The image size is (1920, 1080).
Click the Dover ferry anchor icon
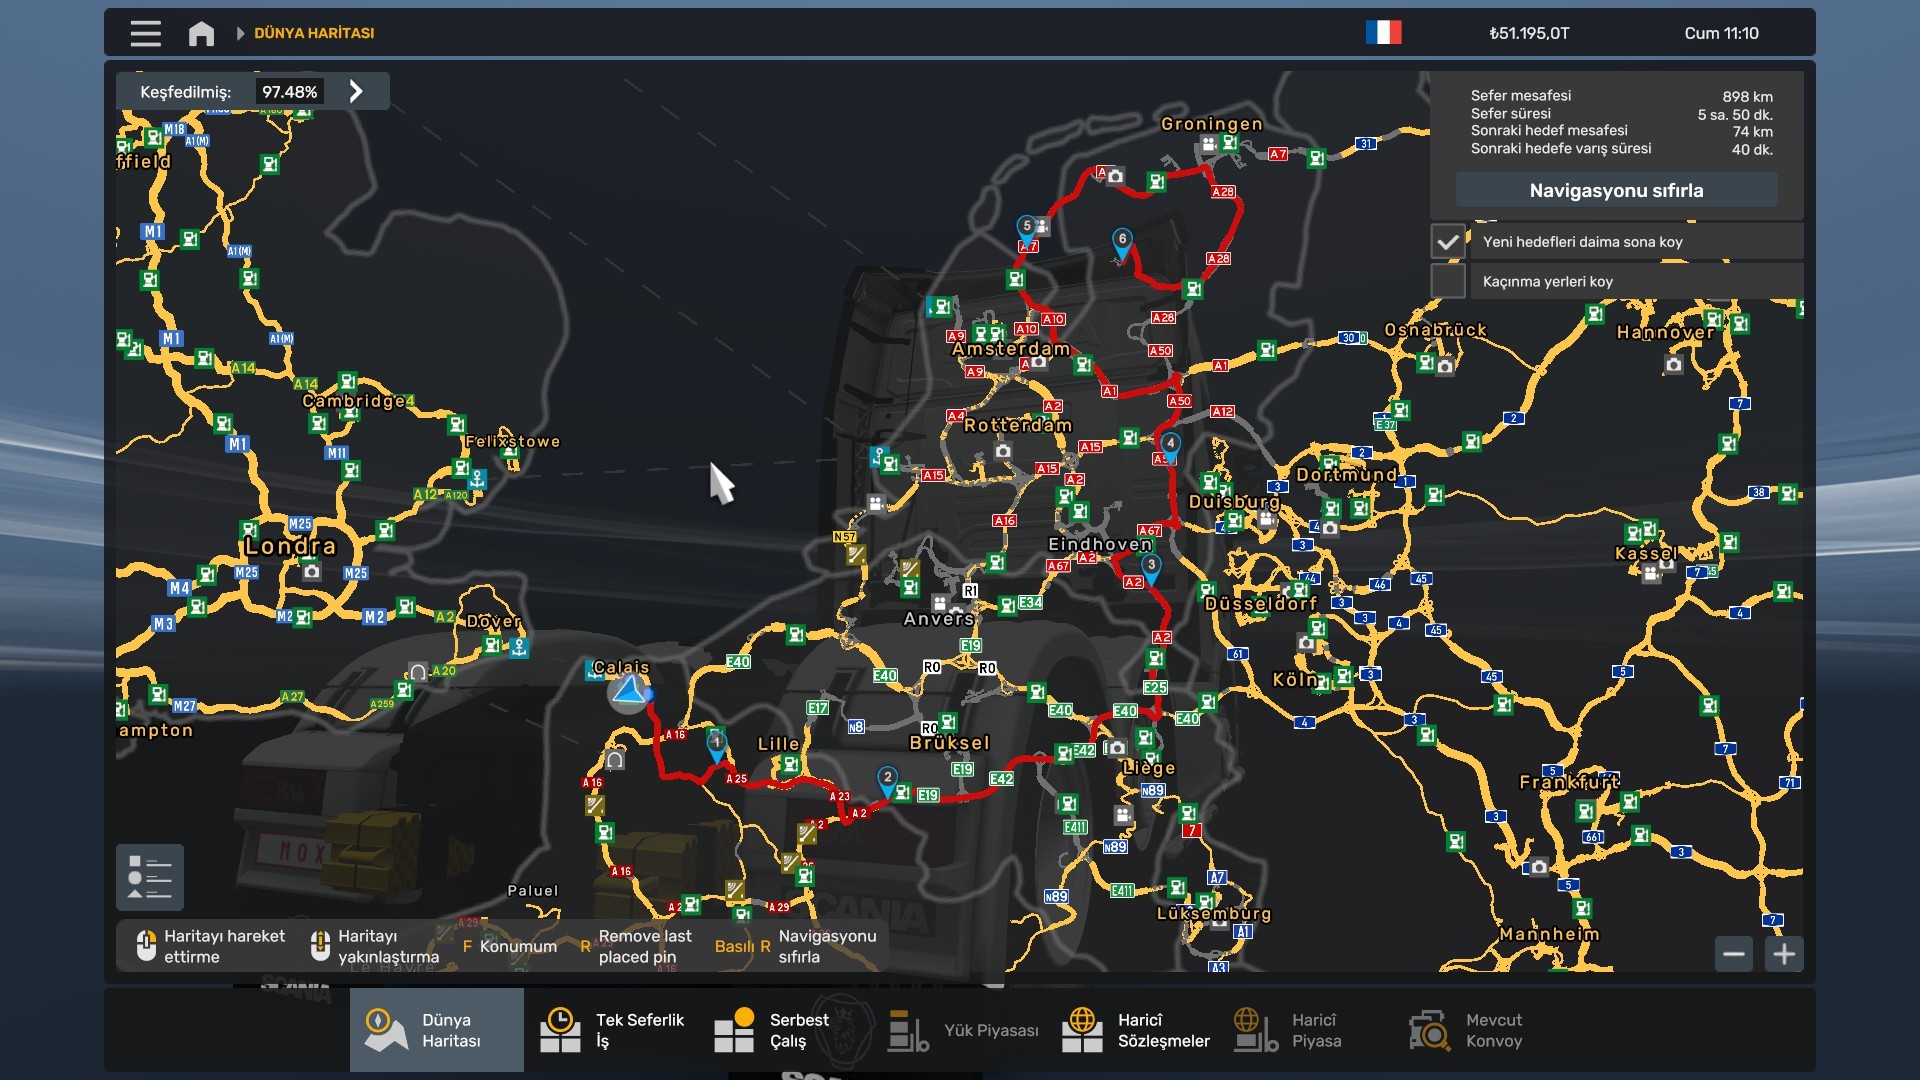(519, 649)
